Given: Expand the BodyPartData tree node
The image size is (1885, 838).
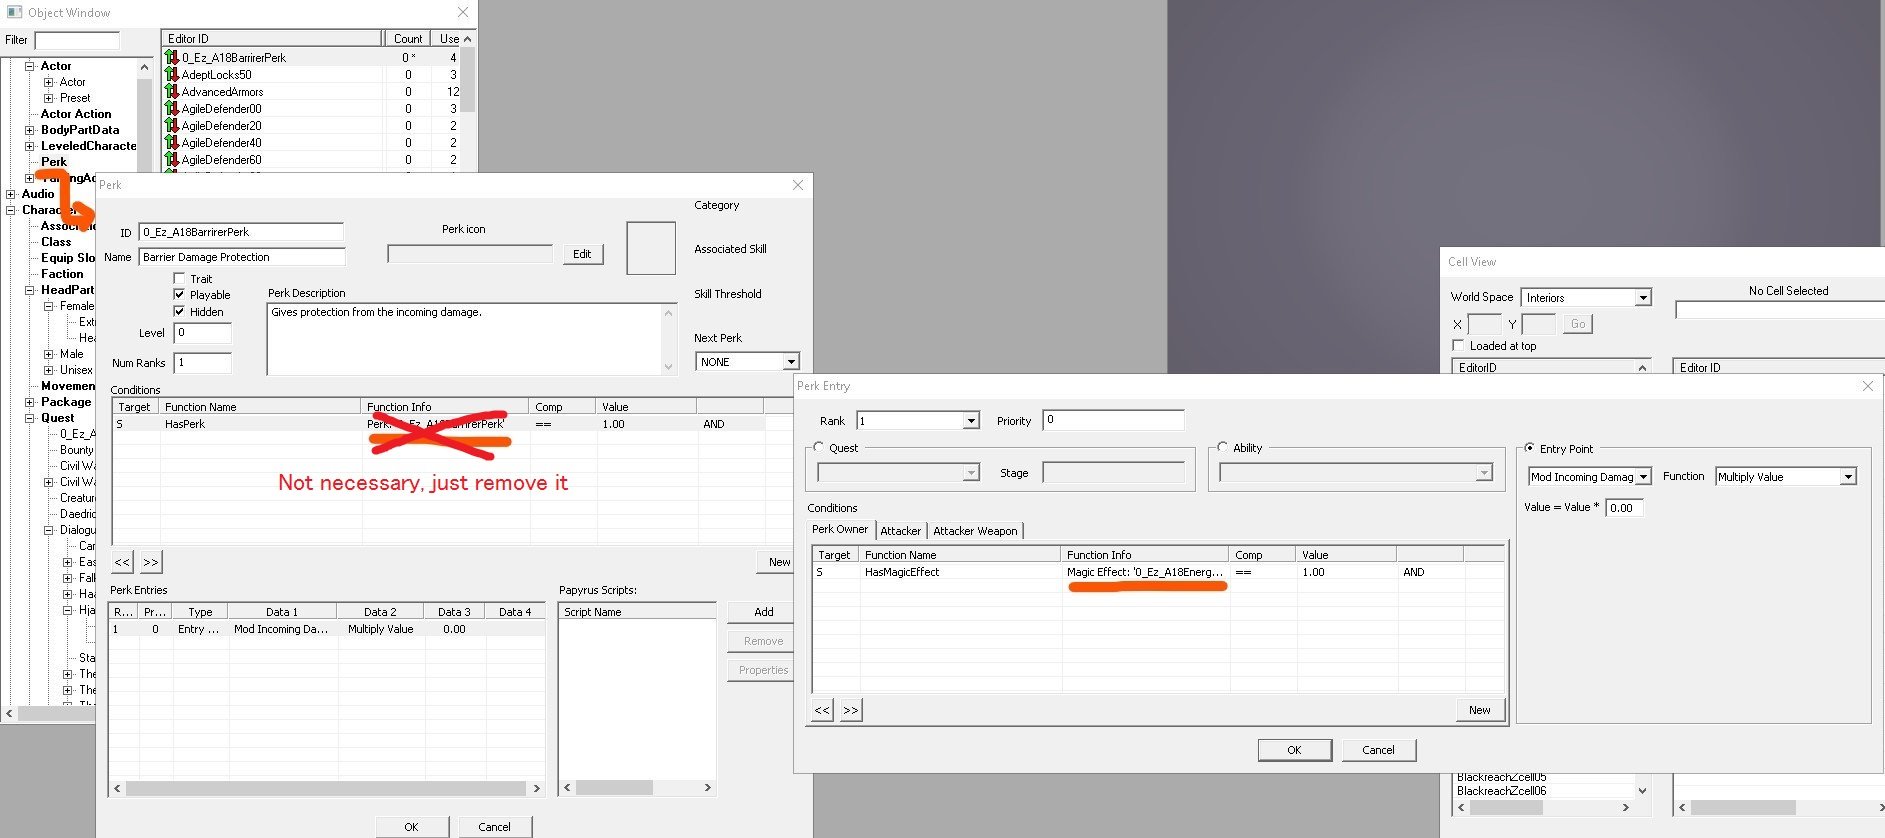Looking at the screenshot, I should (30, 130).
